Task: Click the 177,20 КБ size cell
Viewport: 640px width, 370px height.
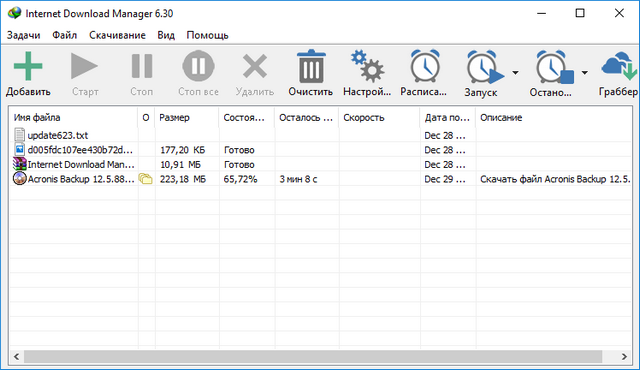Action: 182,150
